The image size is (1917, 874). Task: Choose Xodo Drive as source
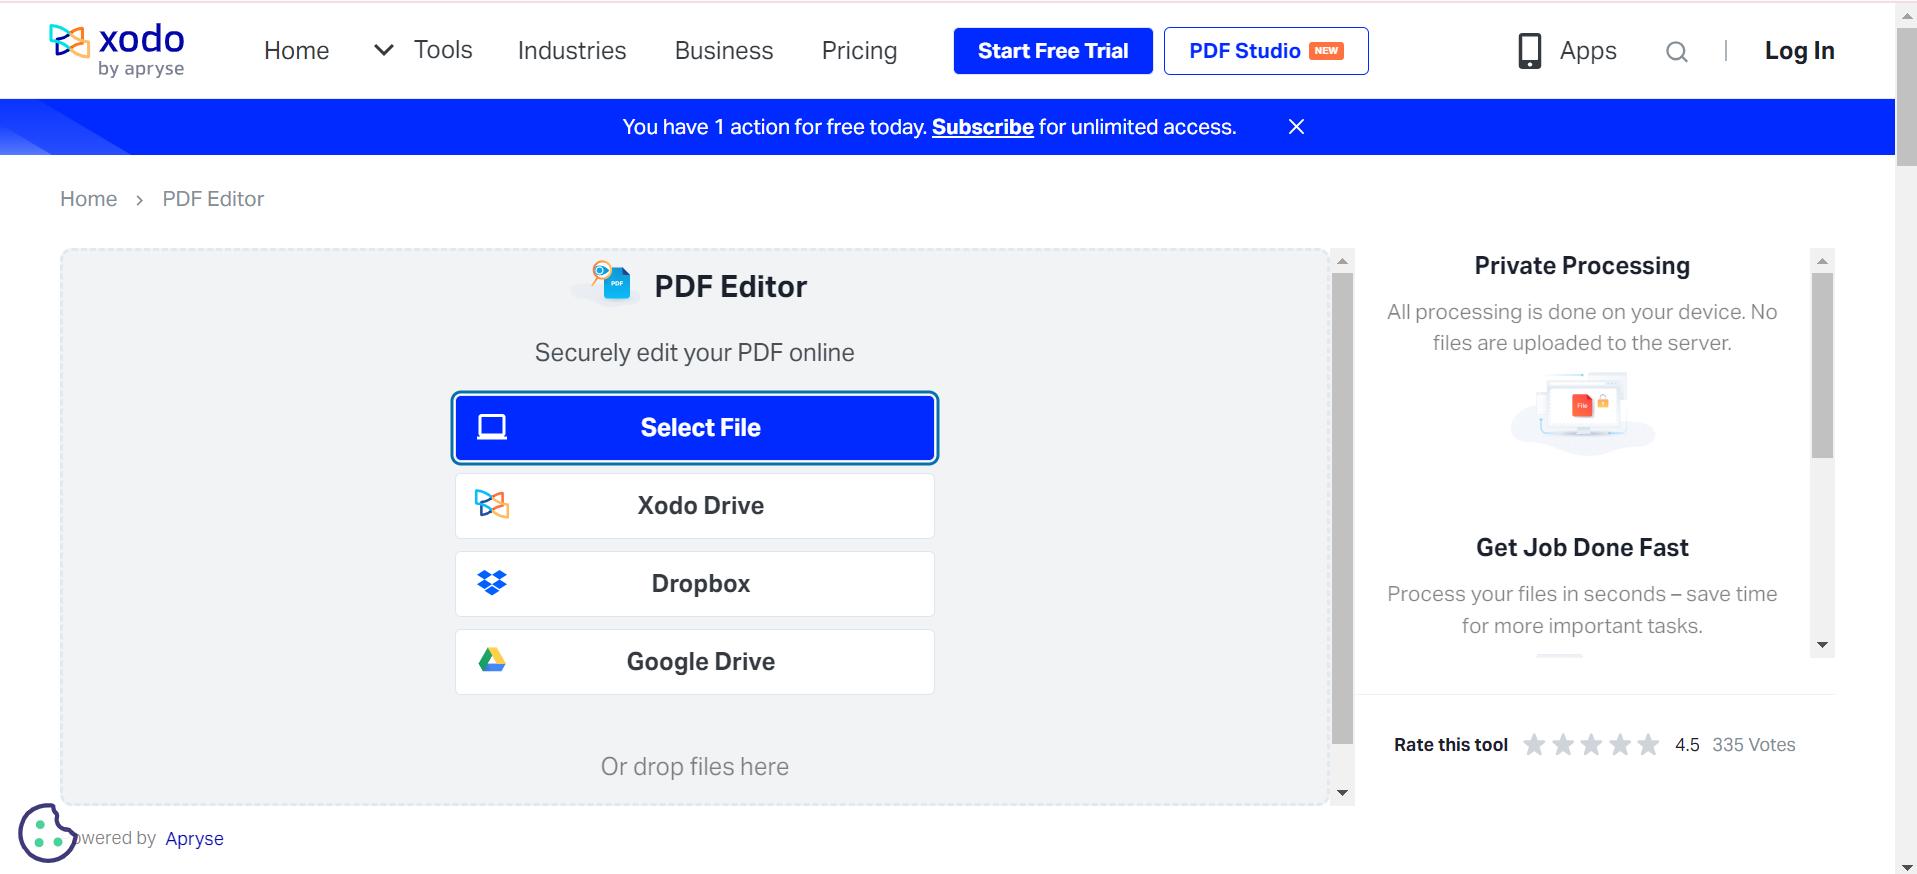click(x=695, y=506)
